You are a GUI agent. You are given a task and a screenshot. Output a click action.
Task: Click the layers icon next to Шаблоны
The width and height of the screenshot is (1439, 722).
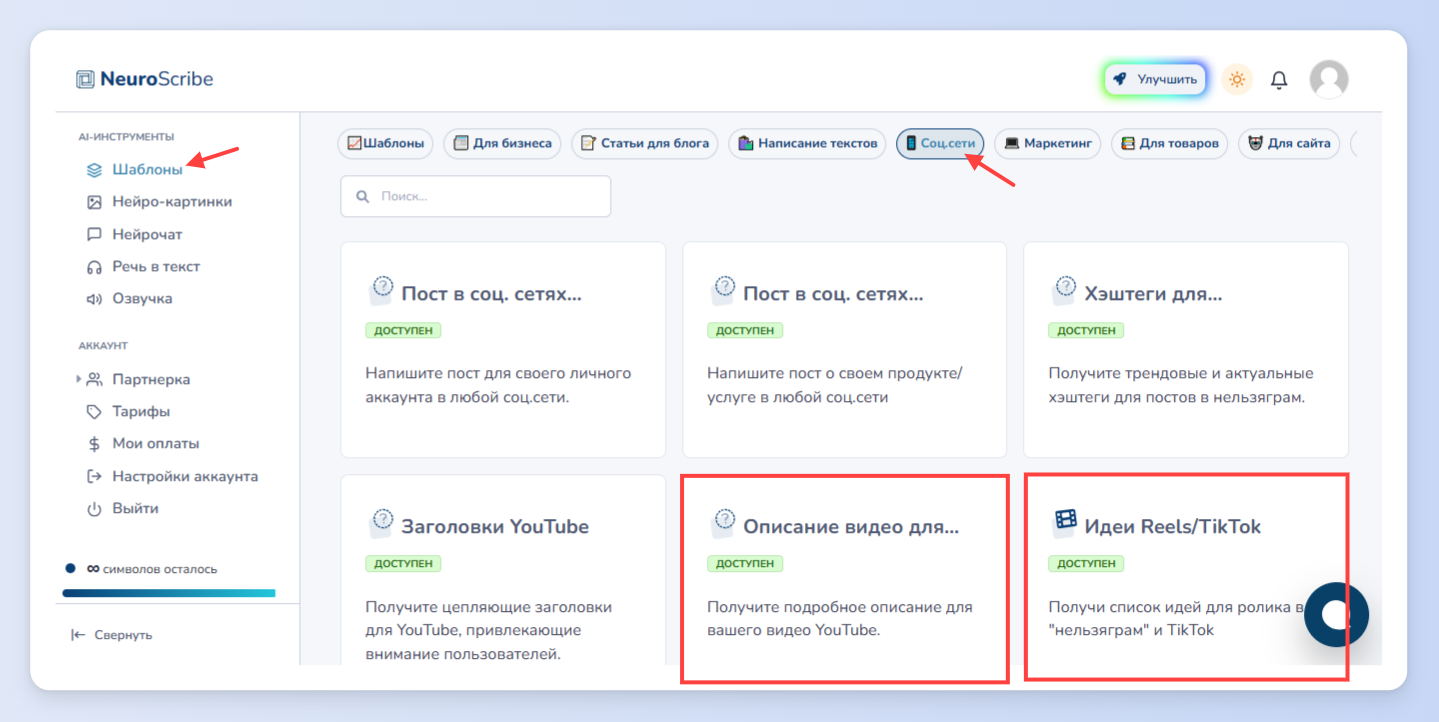[x=94, y=170]
